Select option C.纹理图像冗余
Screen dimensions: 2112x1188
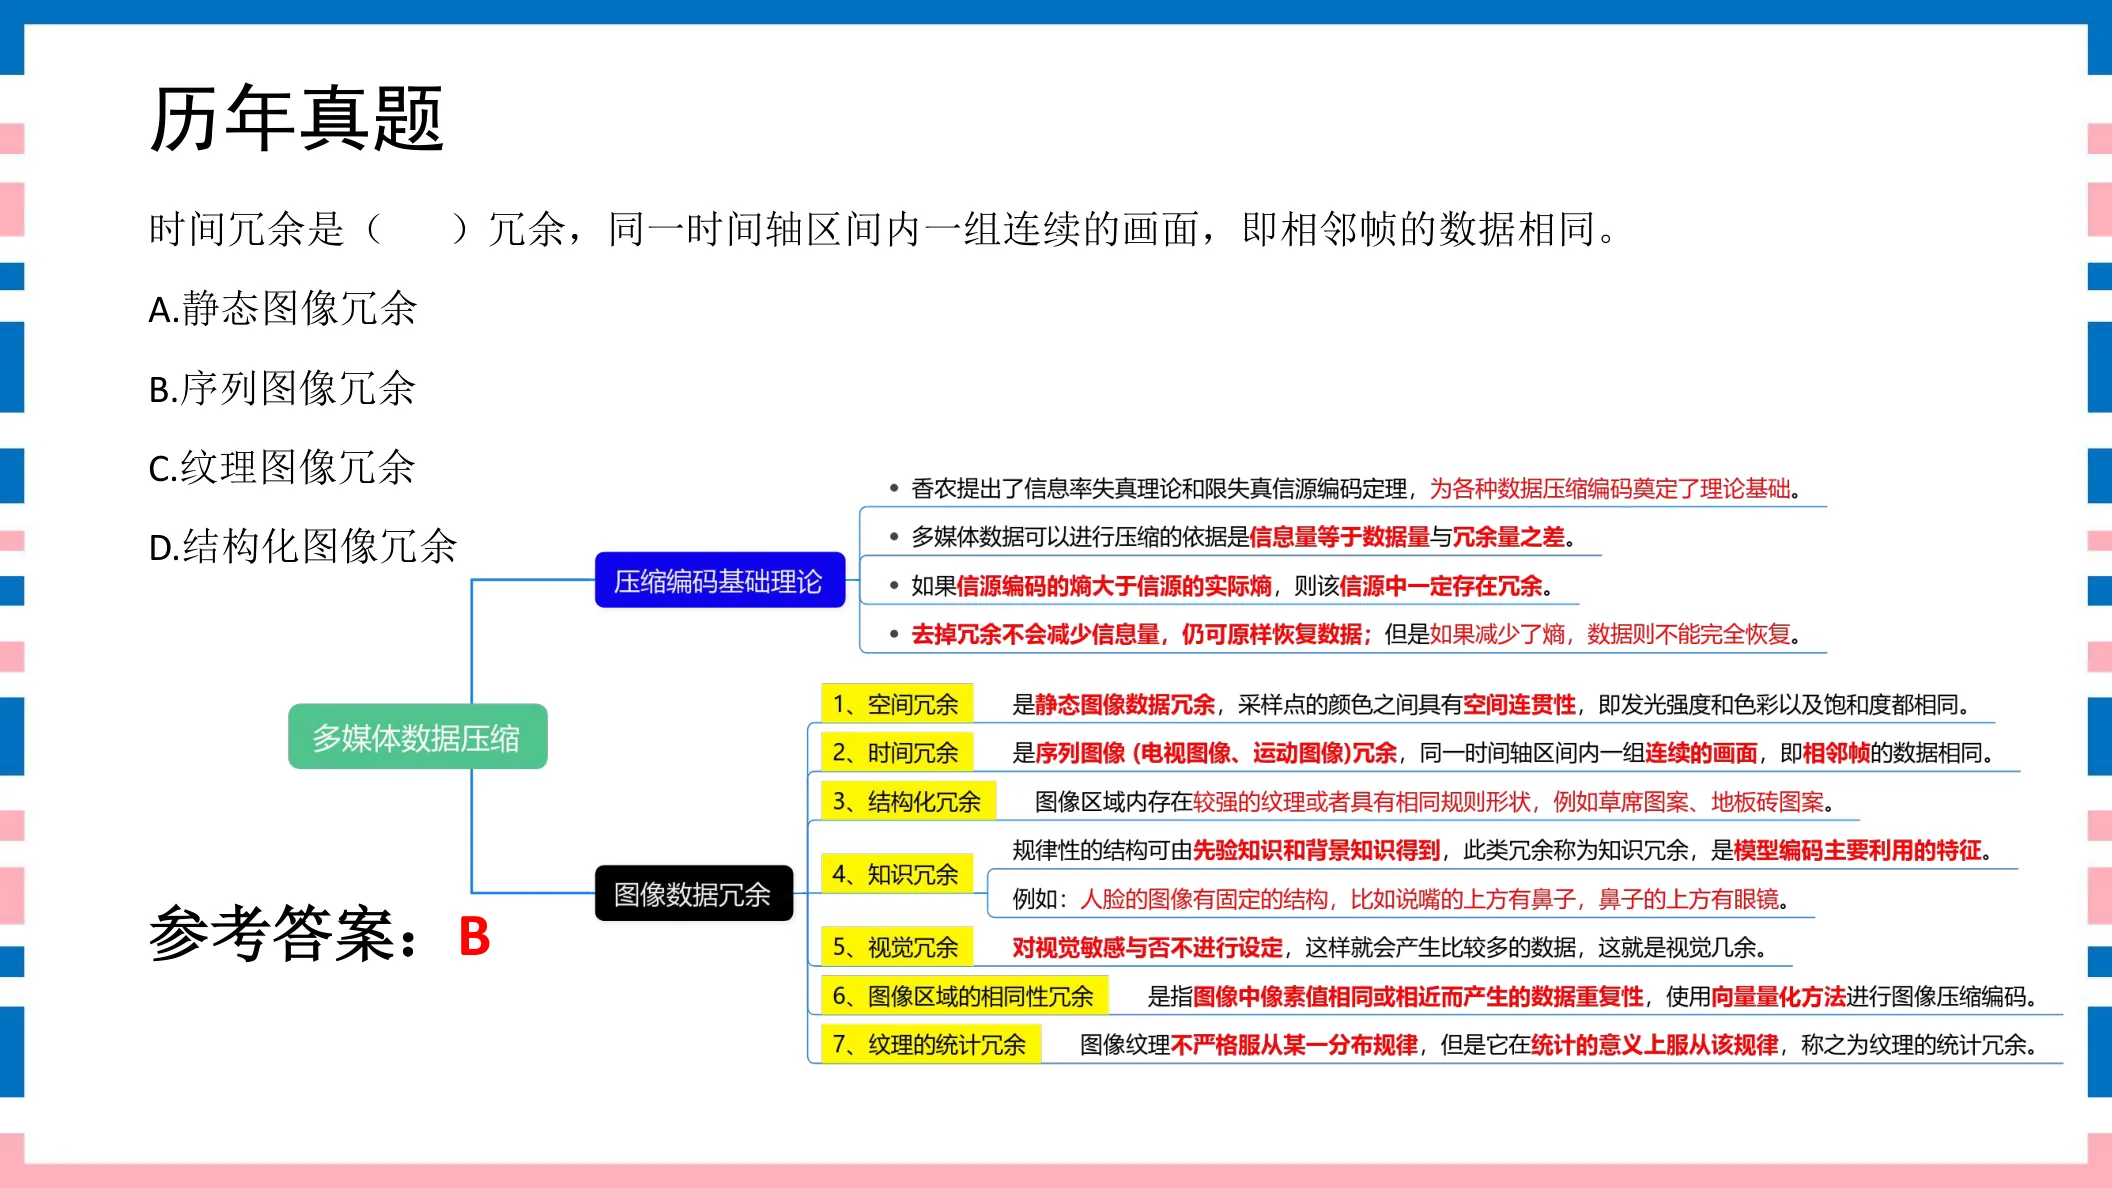(282, 467)
